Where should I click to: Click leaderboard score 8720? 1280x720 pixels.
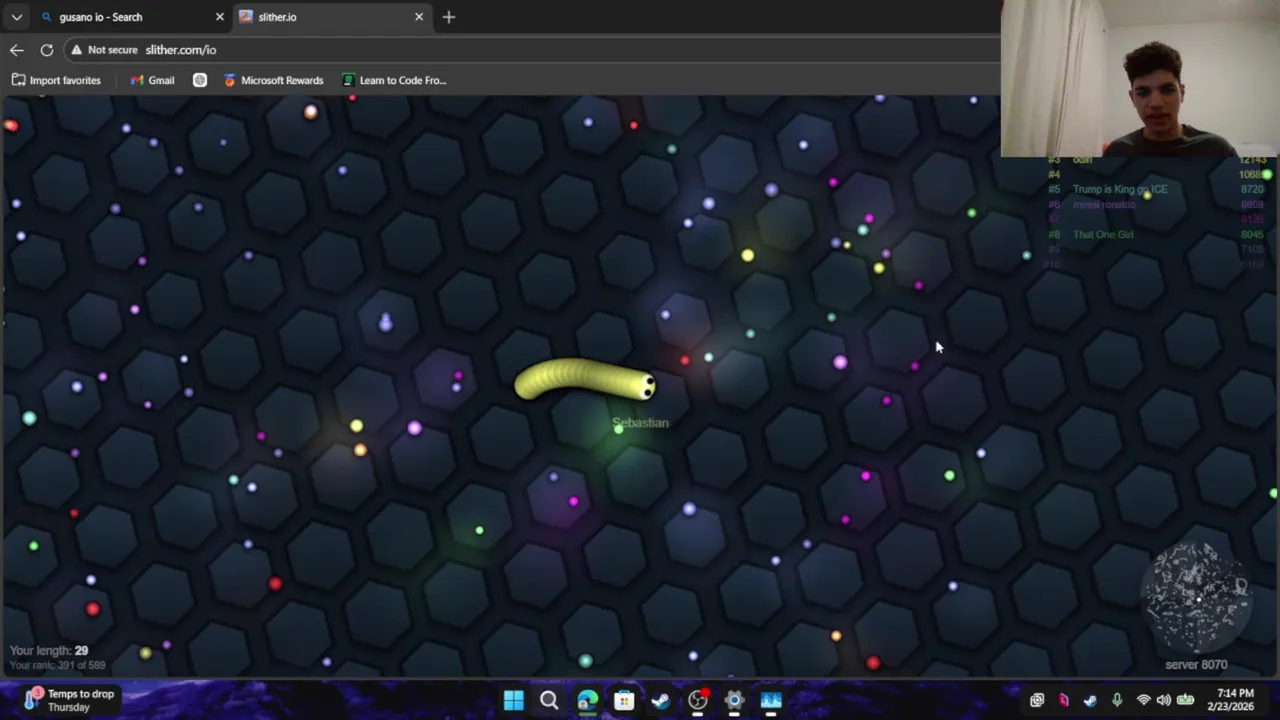pyautogui.click(x=1251, y=189)
